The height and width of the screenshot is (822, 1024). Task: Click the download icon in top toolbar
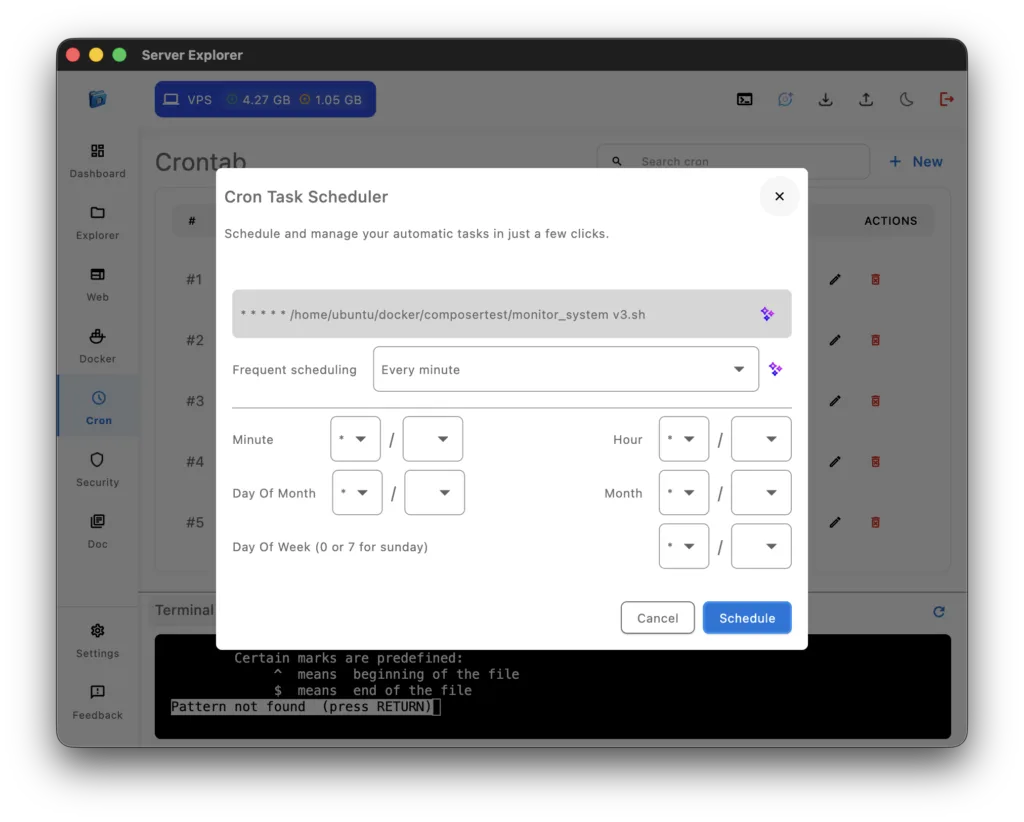pyautogui.click(x=825, y=99)
